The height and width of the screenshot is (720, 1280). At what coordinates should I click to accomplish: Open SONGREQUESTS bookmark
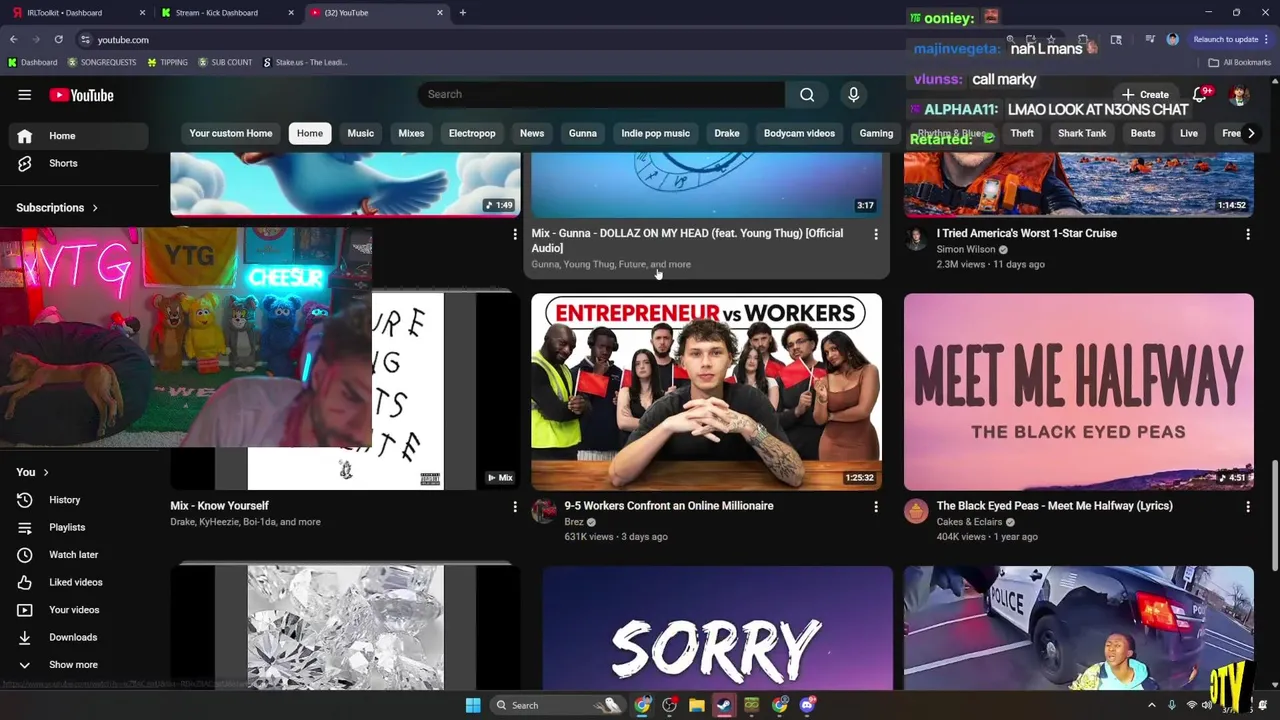[102, 62]
